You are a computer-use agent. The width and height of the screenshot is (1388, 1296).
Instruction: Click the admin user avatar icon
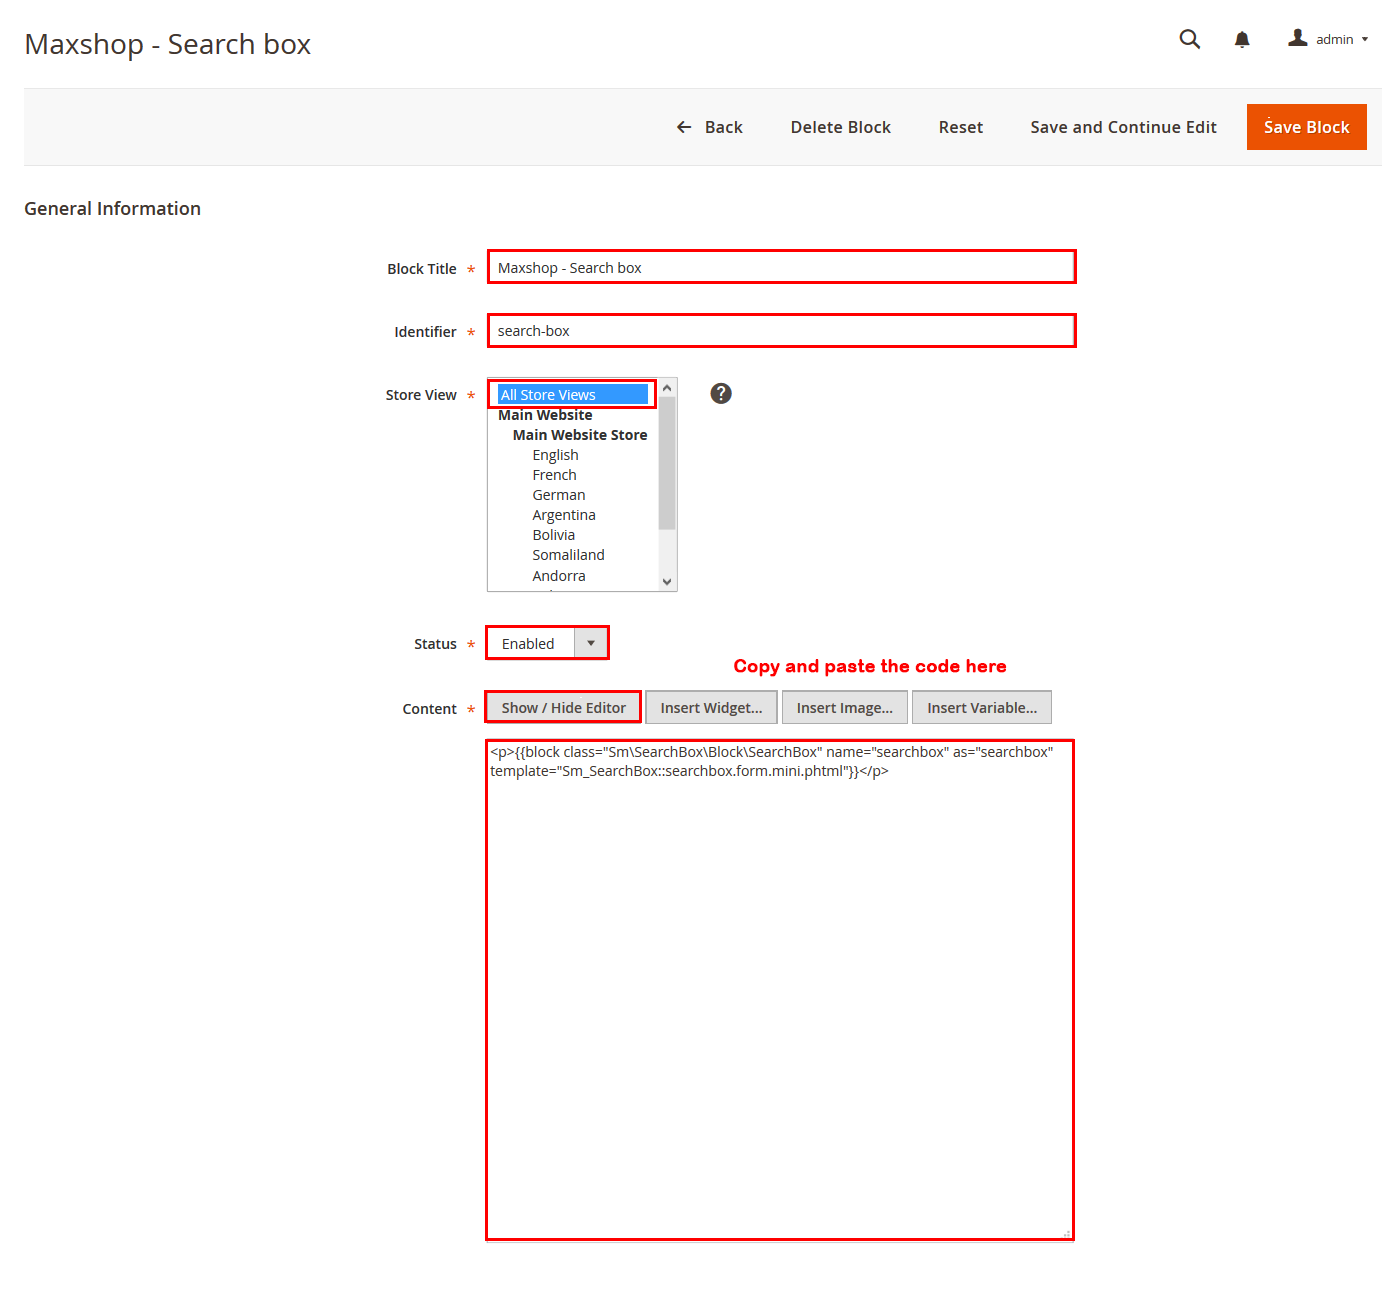[x=1298, y=38]
